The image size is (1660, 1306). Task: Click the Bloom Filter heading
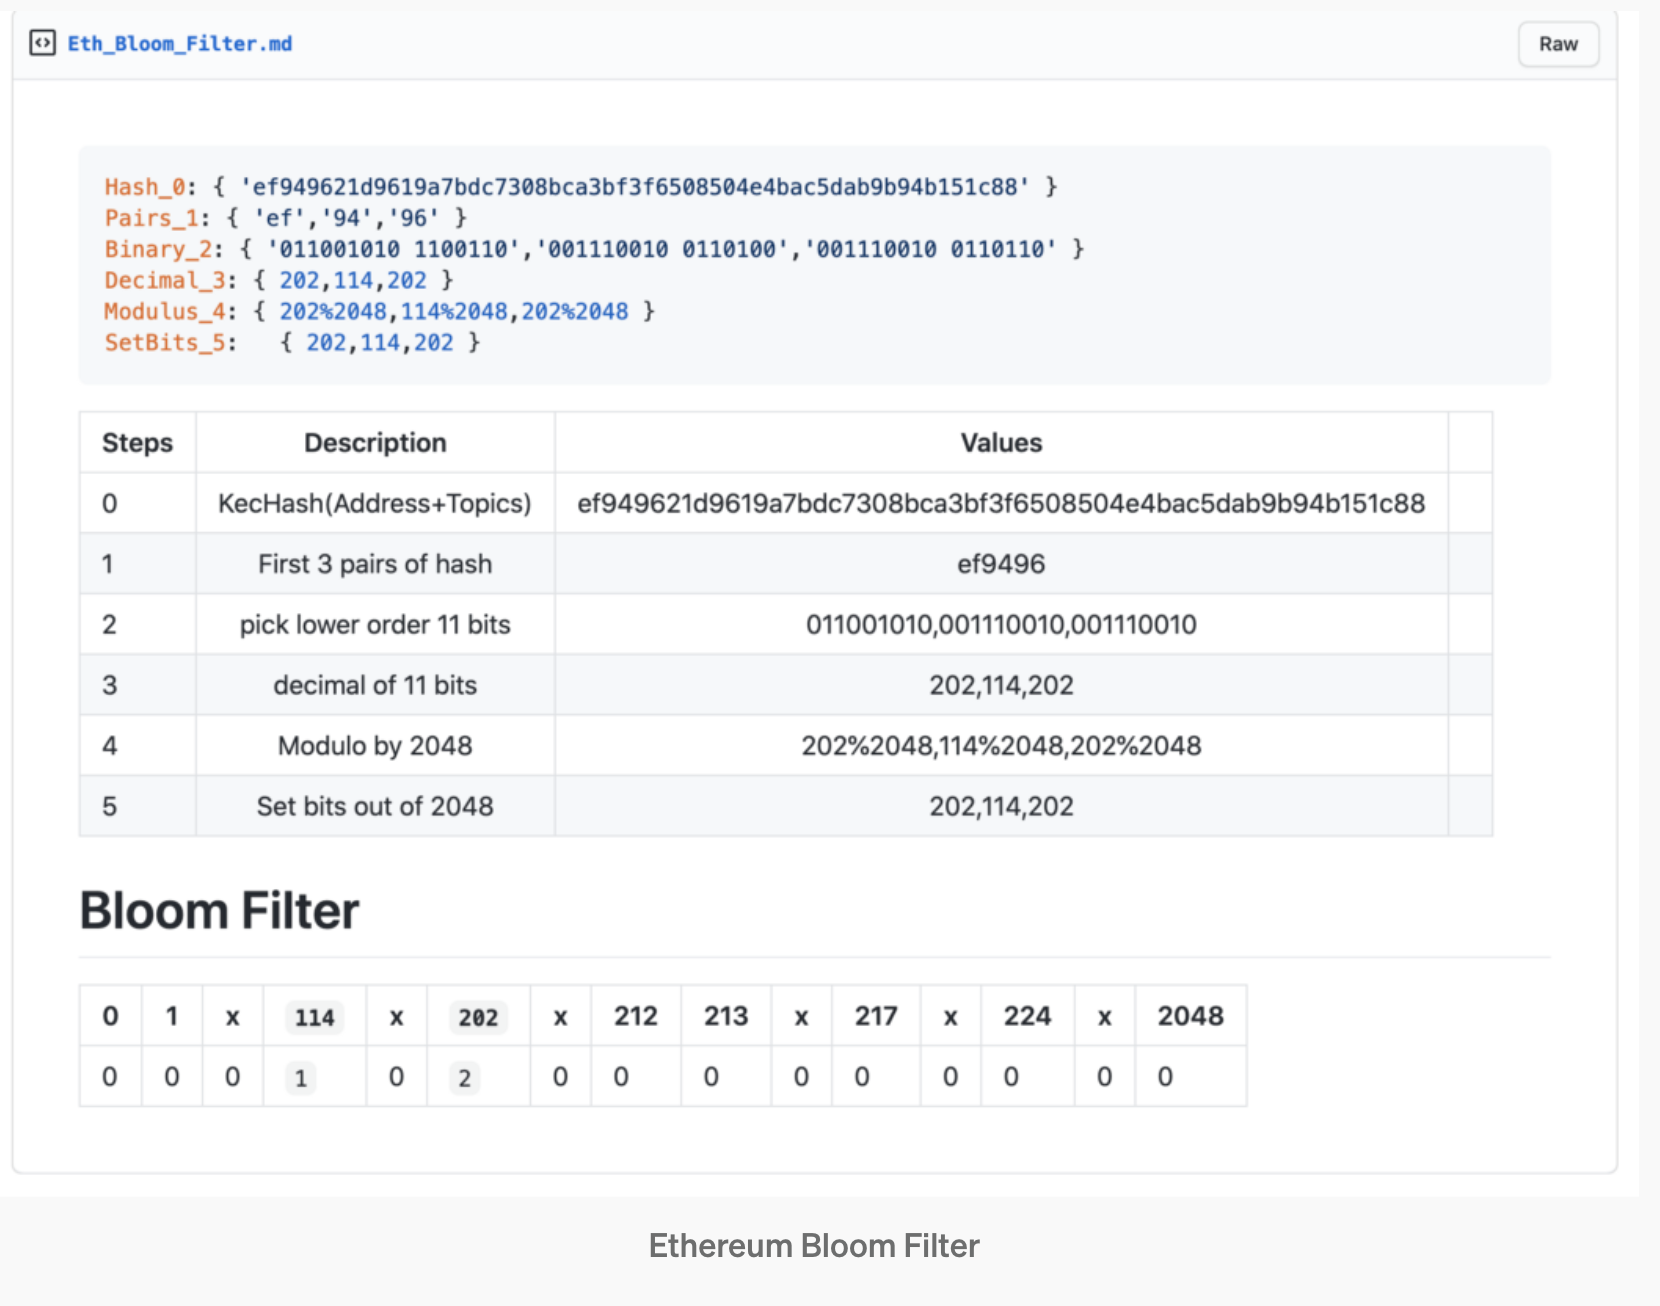[219, 911]
